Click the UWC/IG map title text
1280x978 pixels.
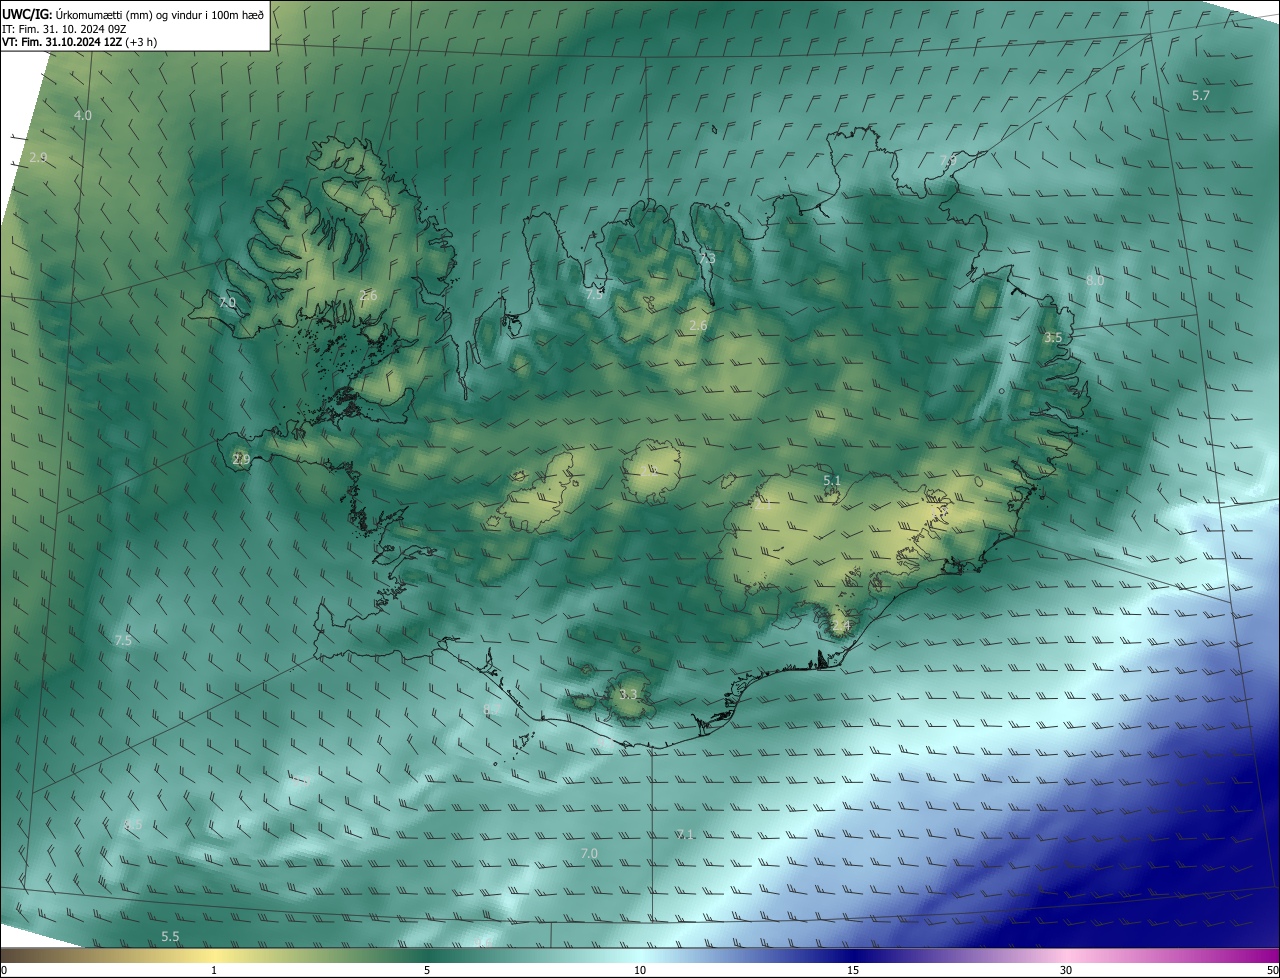pos(134,13)
